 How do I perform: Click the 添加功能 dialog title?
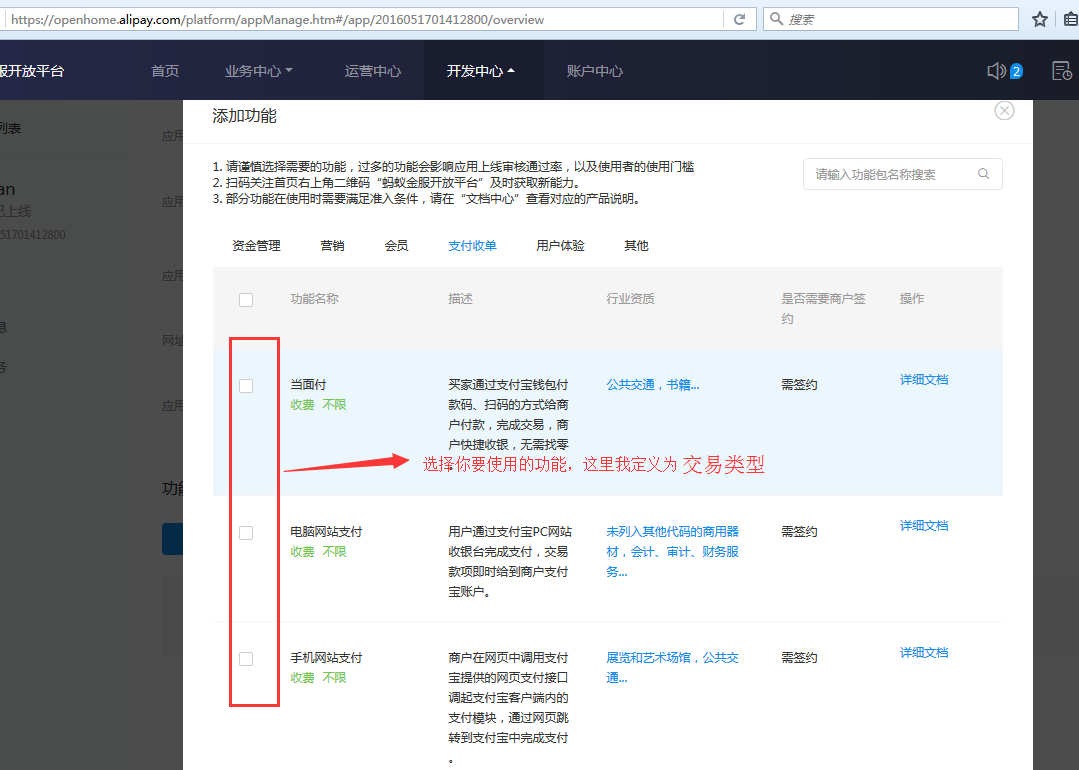(244, 116)
